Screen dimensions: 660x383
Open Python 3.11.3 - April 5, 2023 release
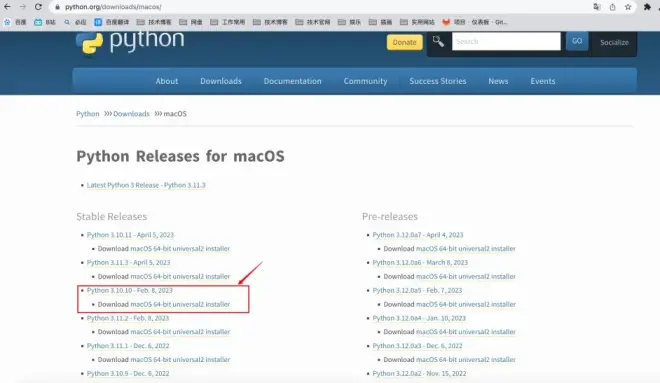(x=128, y=263)
